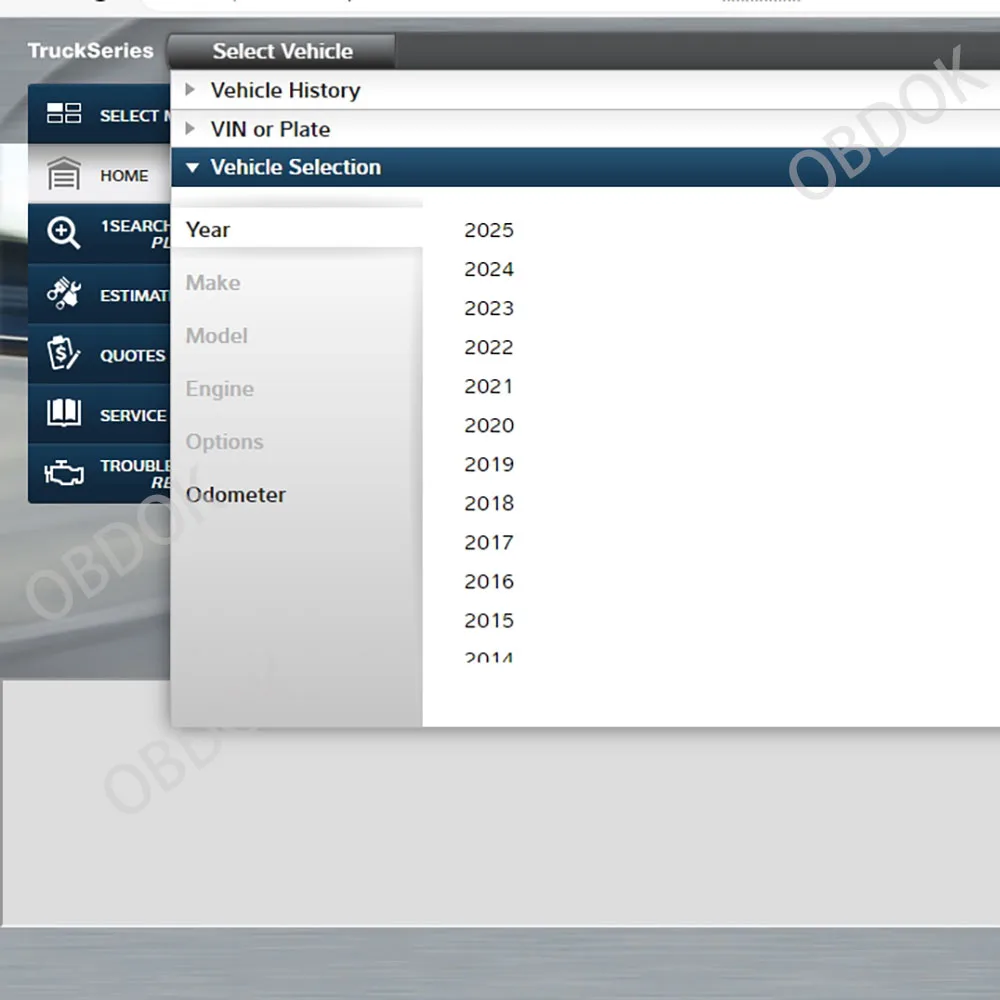Click the QUOTES menu label

[x=133, y=355]
